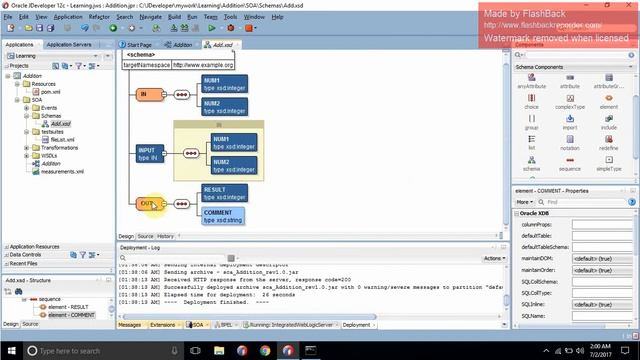This screenshot has height=360, width=640.
Task: Open Windows File Explorer from taskbar
Action: (x=219, y=351)
